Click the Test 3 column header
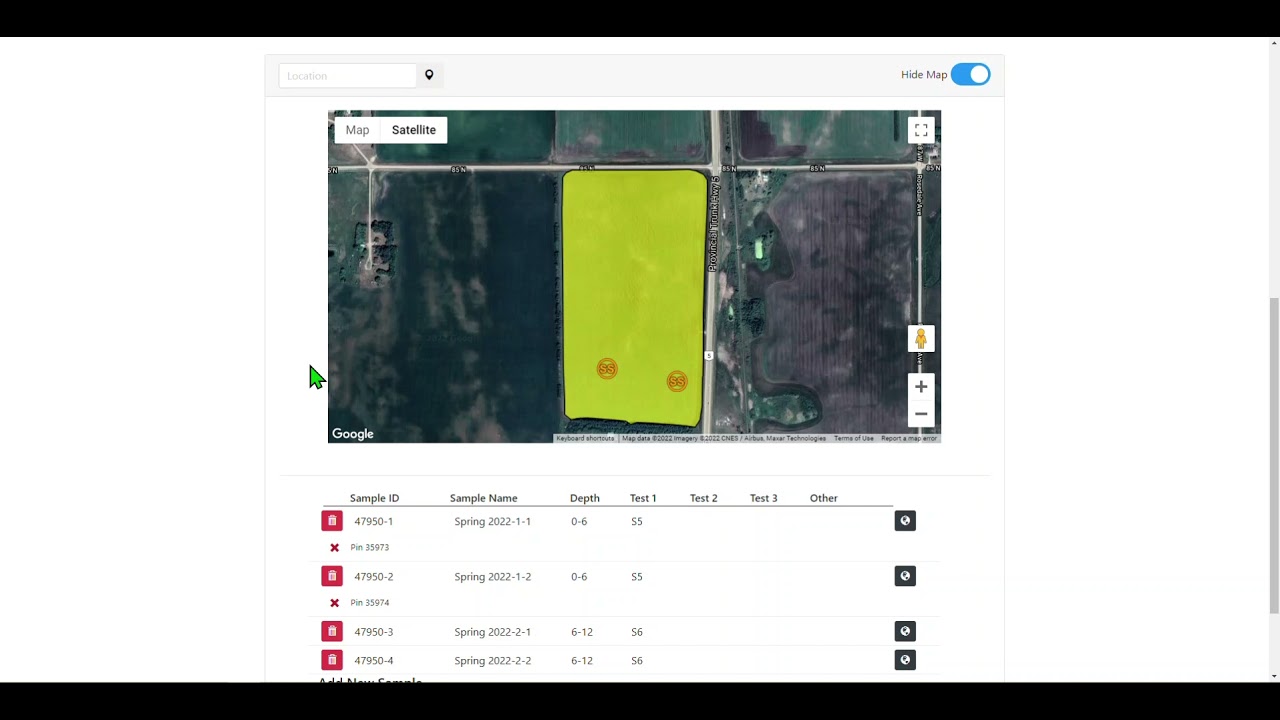This screenshot has width=1280, height=720. pos(763,498)
